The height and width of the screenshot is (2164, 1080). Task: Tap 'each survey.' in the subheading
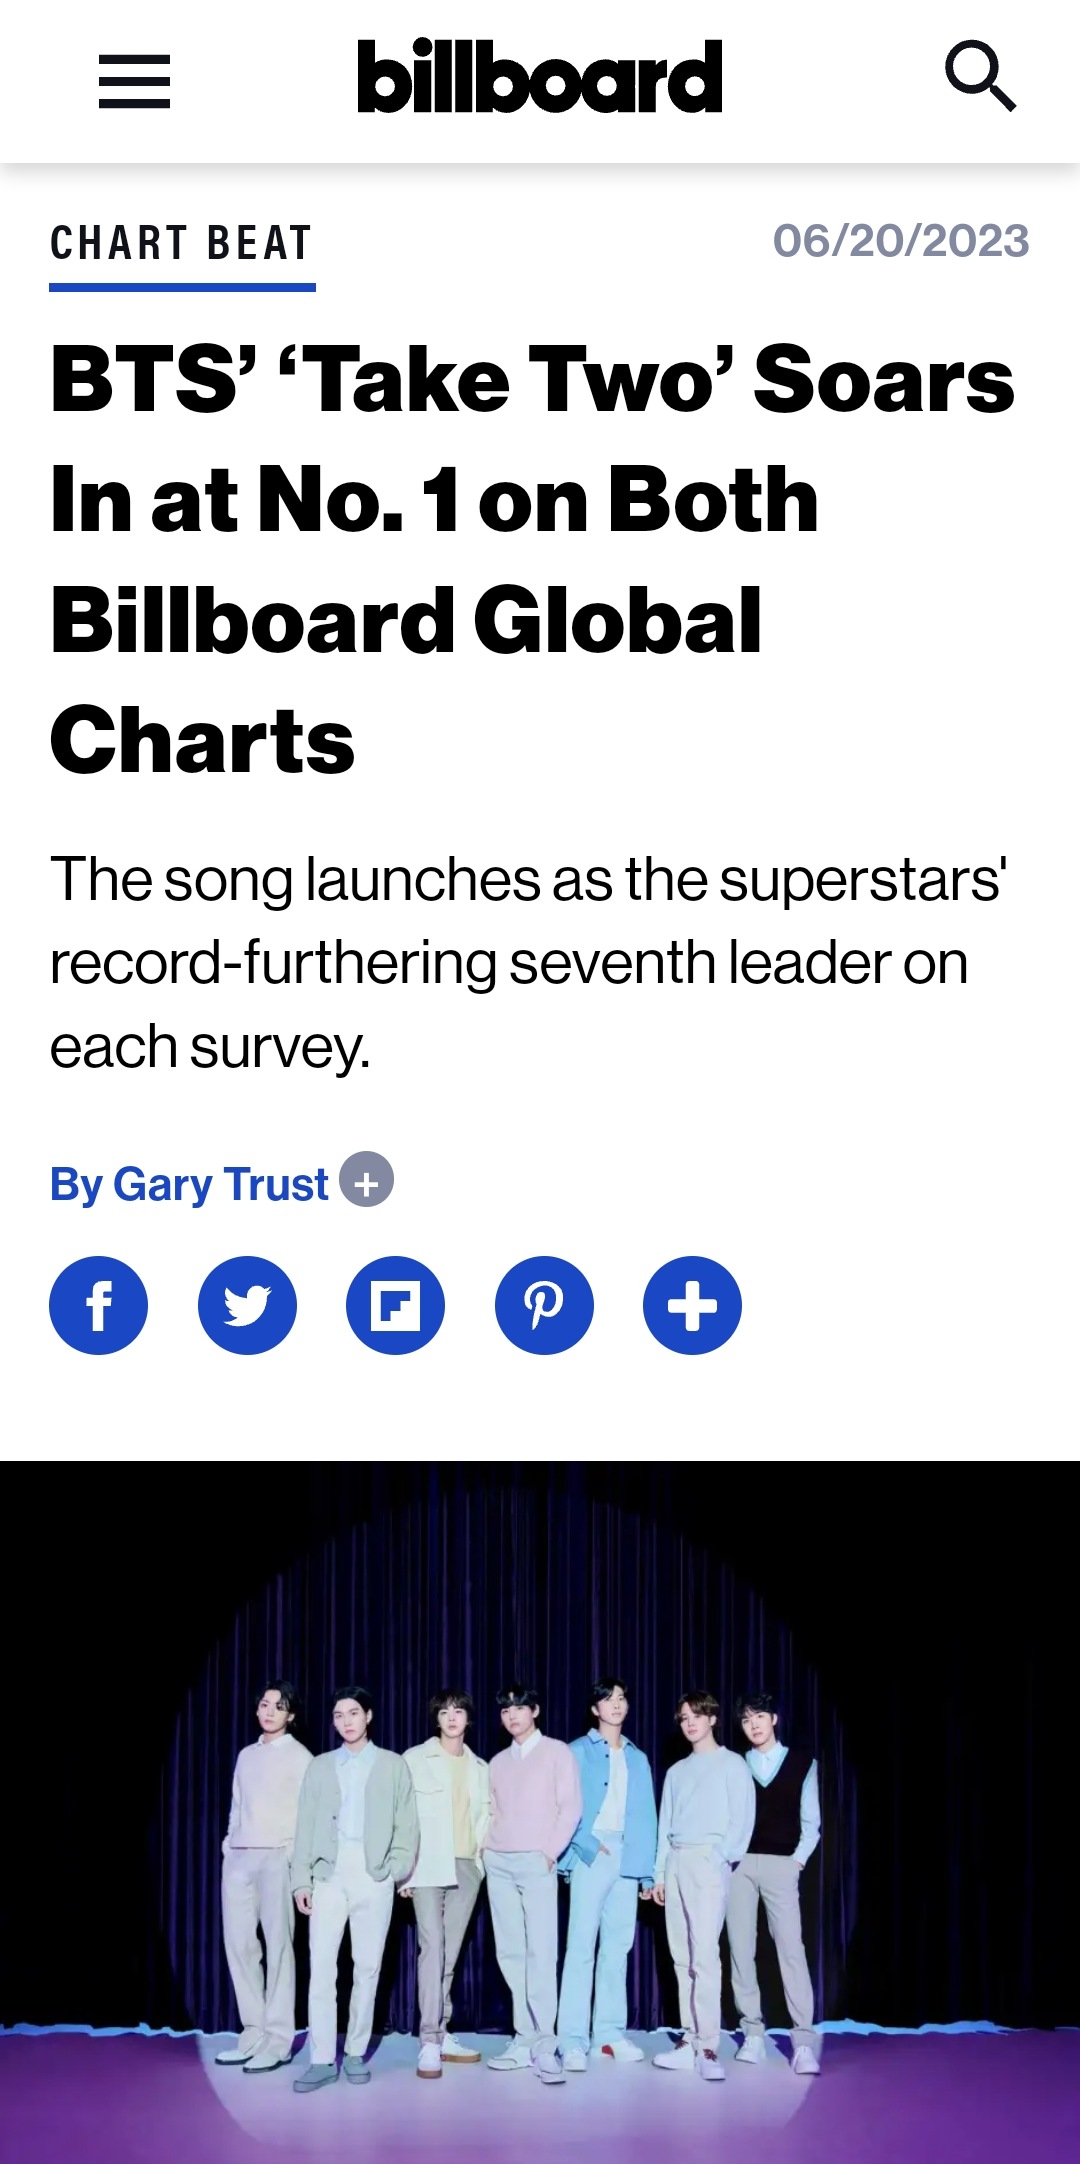tap(210, 1048)
